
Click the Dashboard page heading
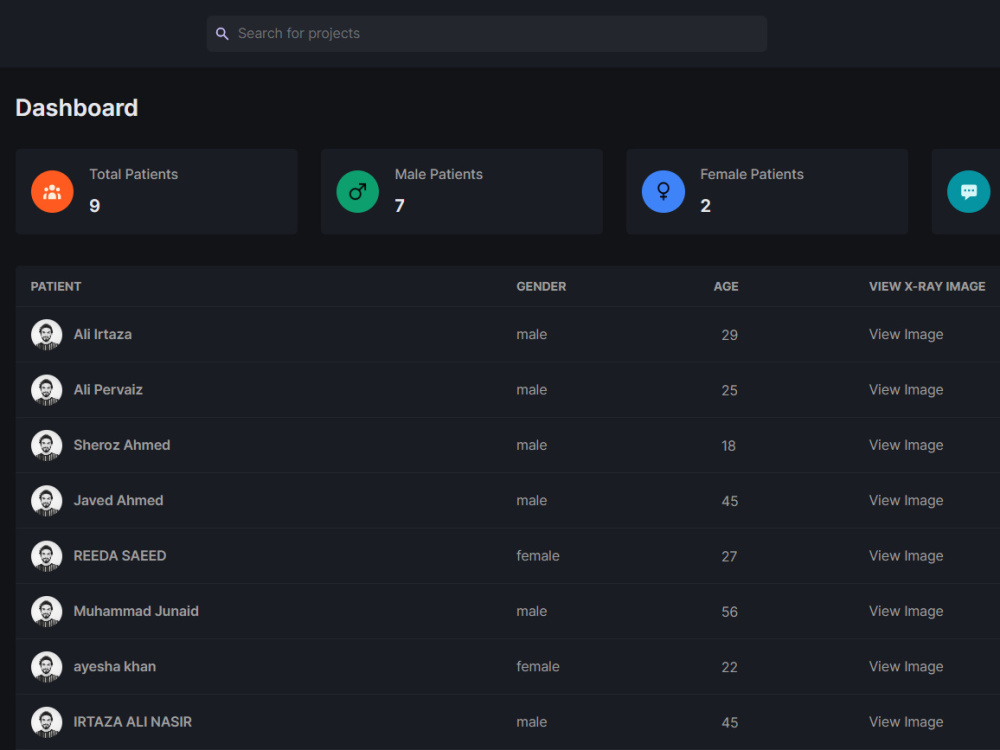click(x=77, y=108)
